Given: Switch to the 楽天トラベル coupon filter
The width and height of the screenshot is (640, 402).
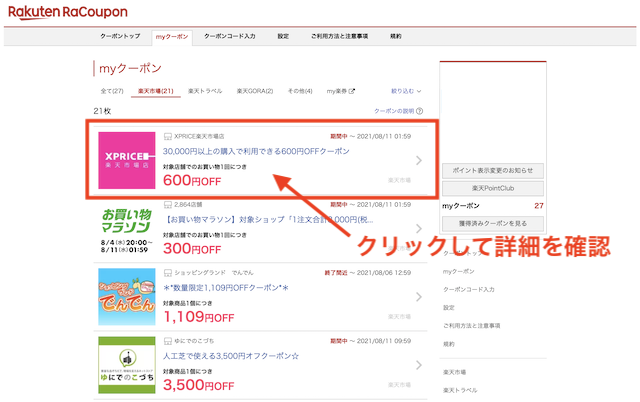Looking at the screenshot, I should tap(205, 91).
